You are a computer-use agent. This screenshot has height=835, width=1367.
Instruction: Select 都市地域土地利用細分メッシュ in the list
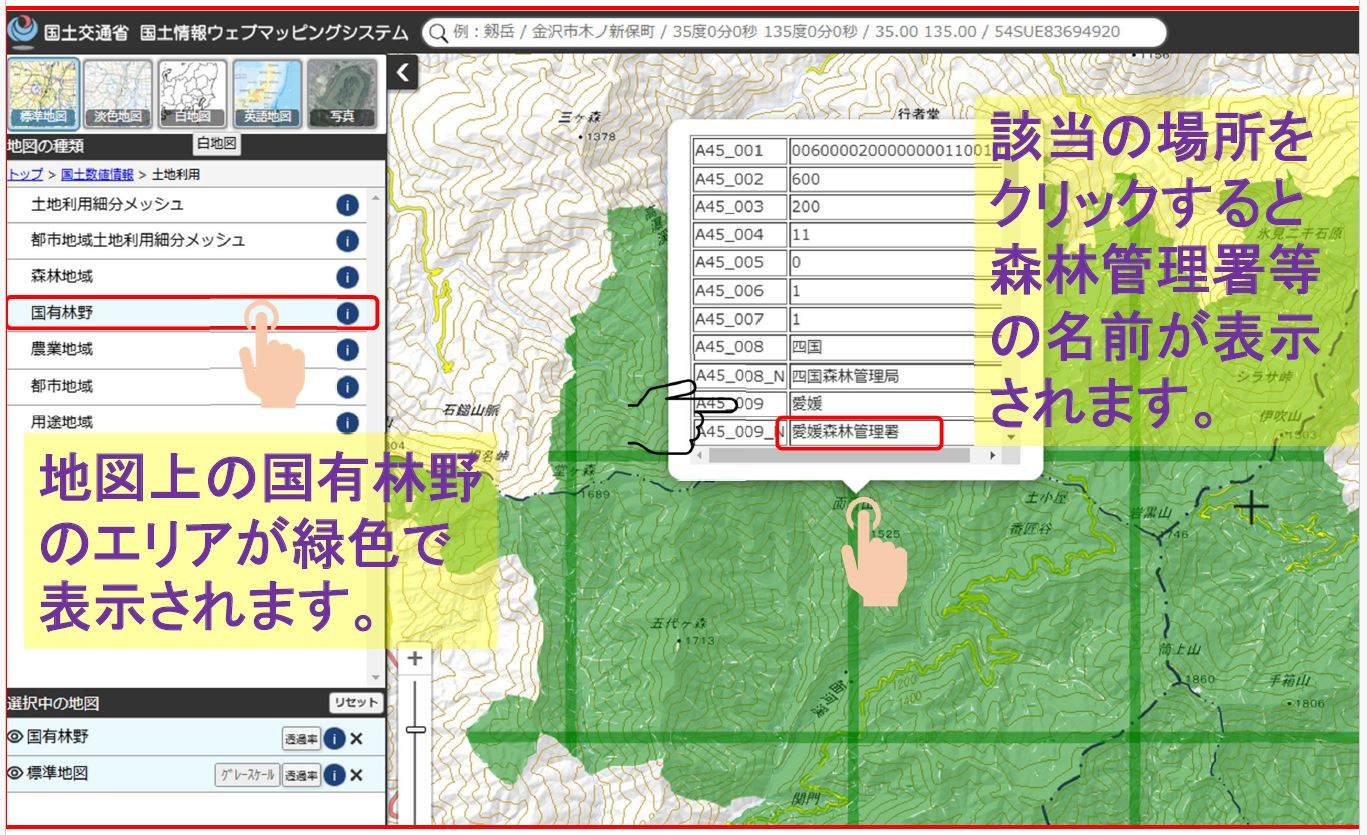[186, 241]
